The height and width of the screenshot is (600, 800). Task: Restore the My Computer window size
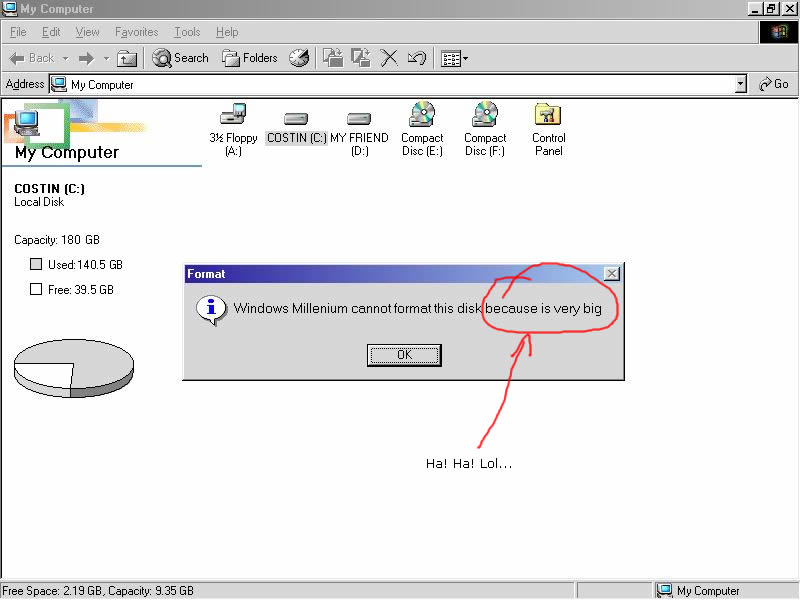(771, 9)
